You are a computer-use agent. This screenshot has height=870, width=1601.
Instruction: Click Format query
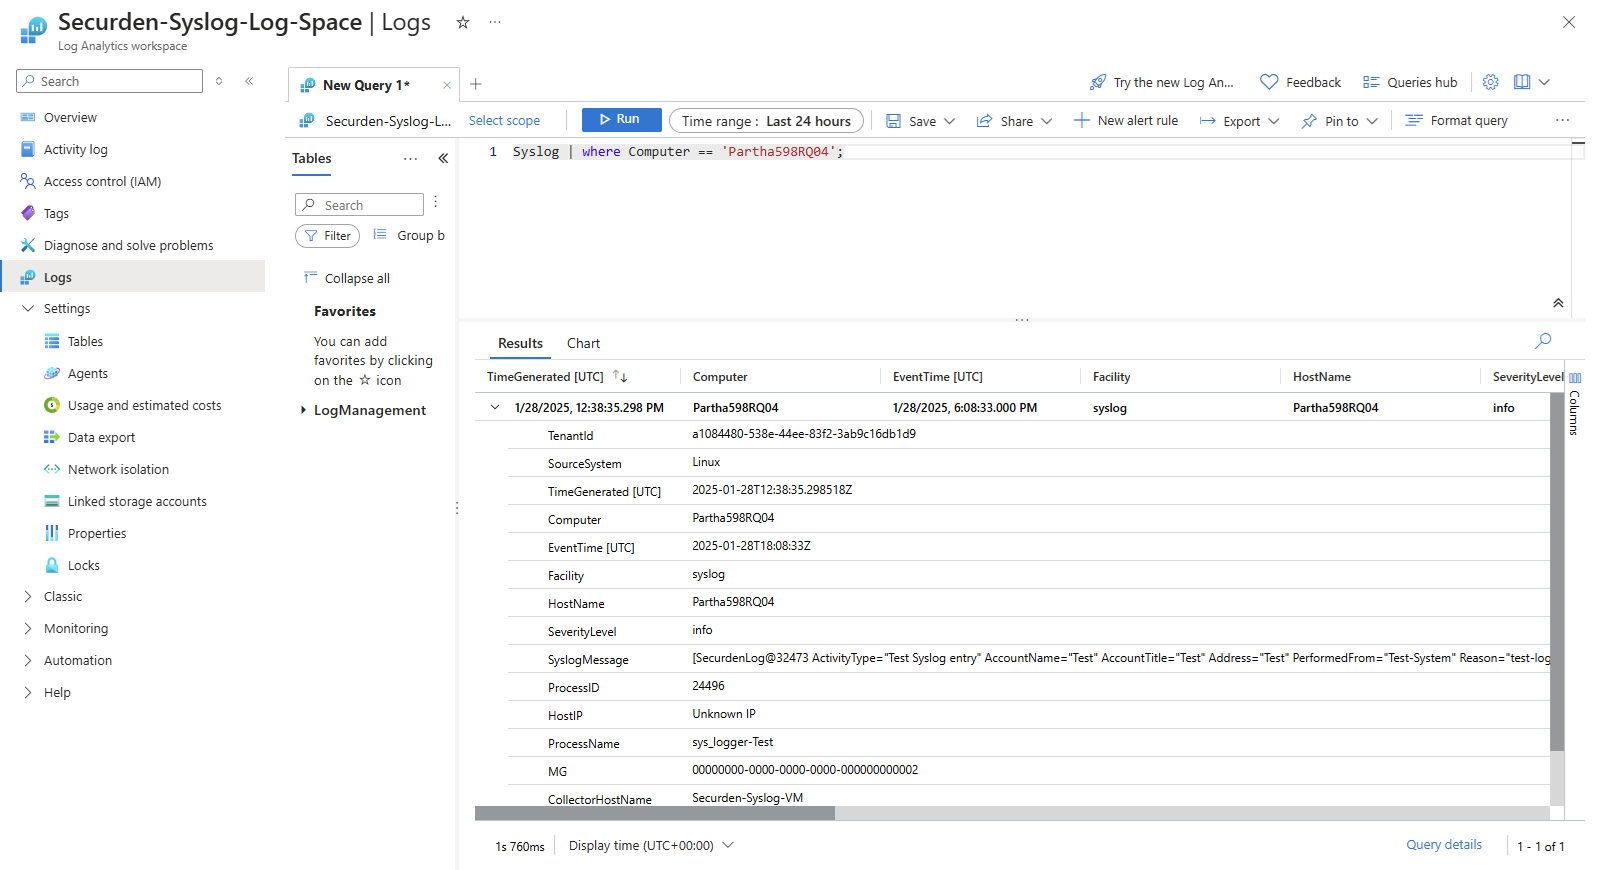pos(1456,121)
